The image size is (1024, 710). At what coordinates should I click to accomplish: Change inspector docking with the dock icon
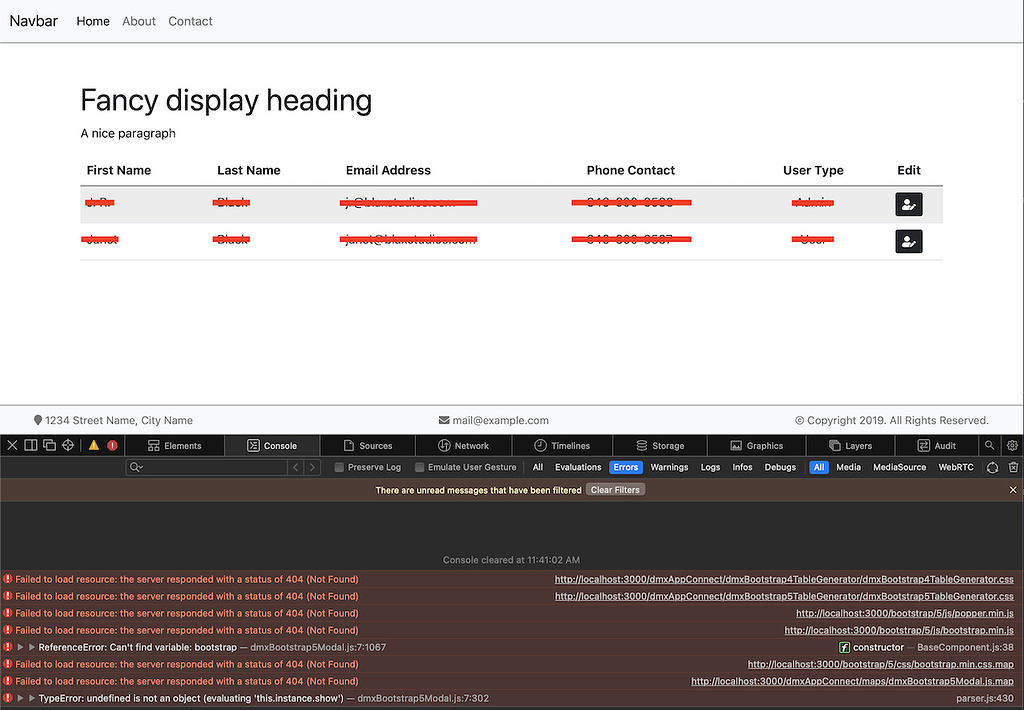31,445
